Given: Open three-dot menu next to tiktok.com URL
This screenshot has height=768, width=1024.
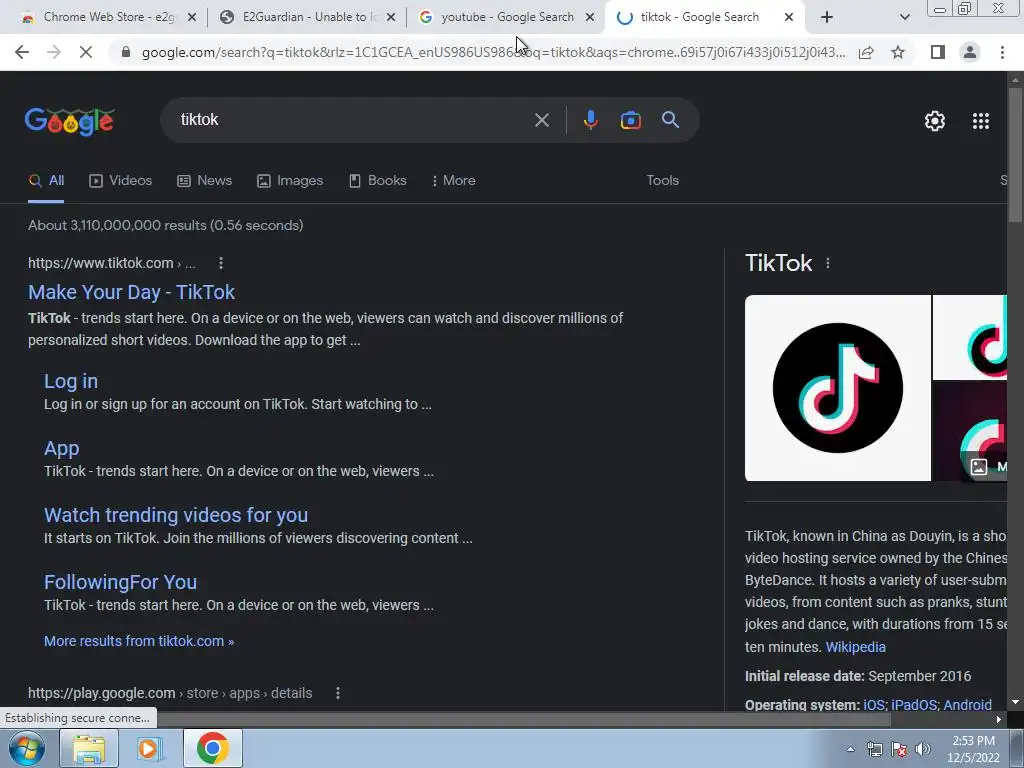Looking at the screenshot, I should 221,263.
